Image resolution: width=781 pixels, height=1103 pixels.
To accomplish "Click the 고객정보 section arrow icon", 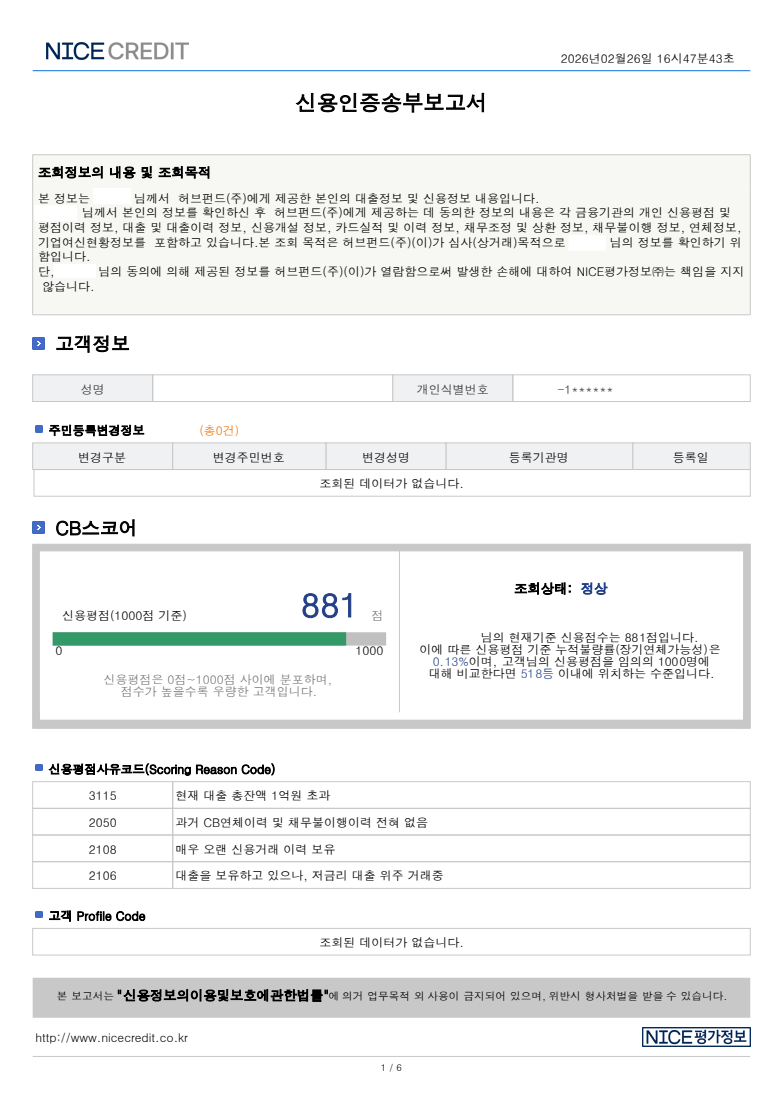I will pos(39,344).
